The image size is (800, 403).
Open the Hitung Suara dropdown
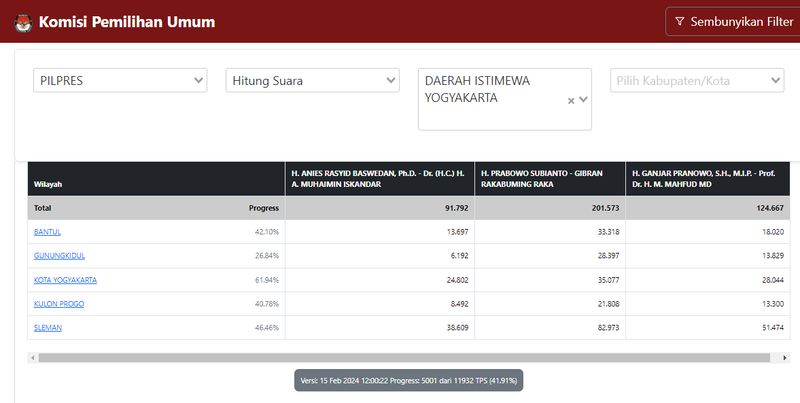312,81
